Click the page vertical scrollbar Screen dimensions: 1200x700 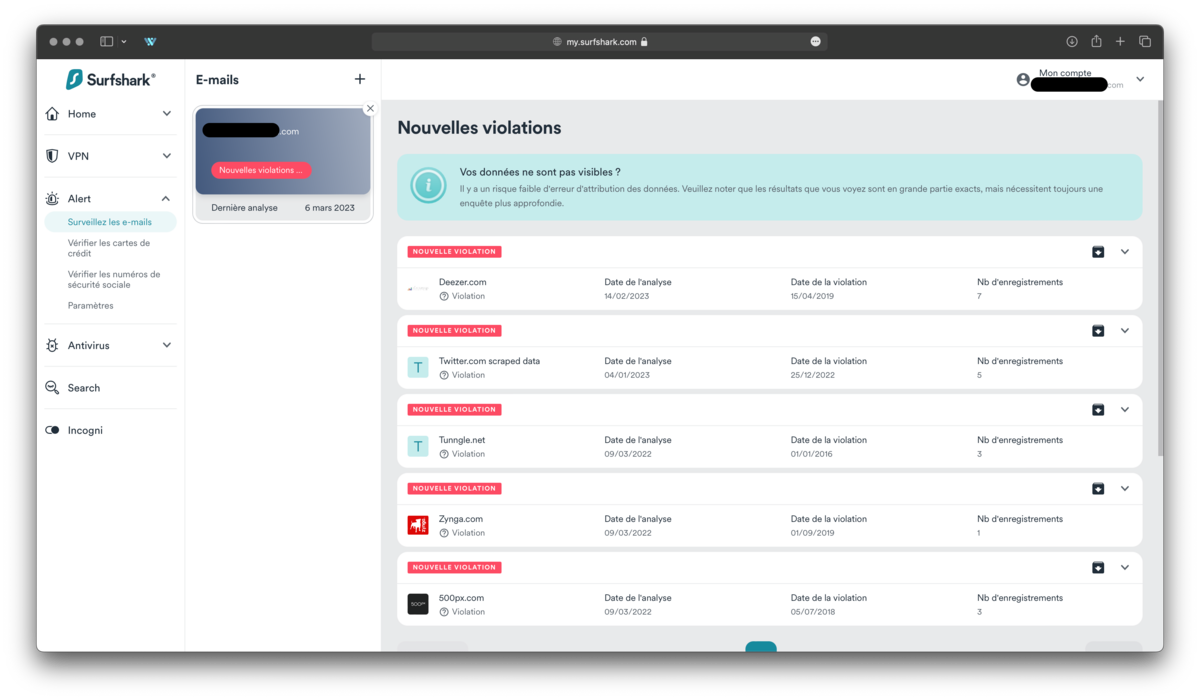coord(1159,280)
